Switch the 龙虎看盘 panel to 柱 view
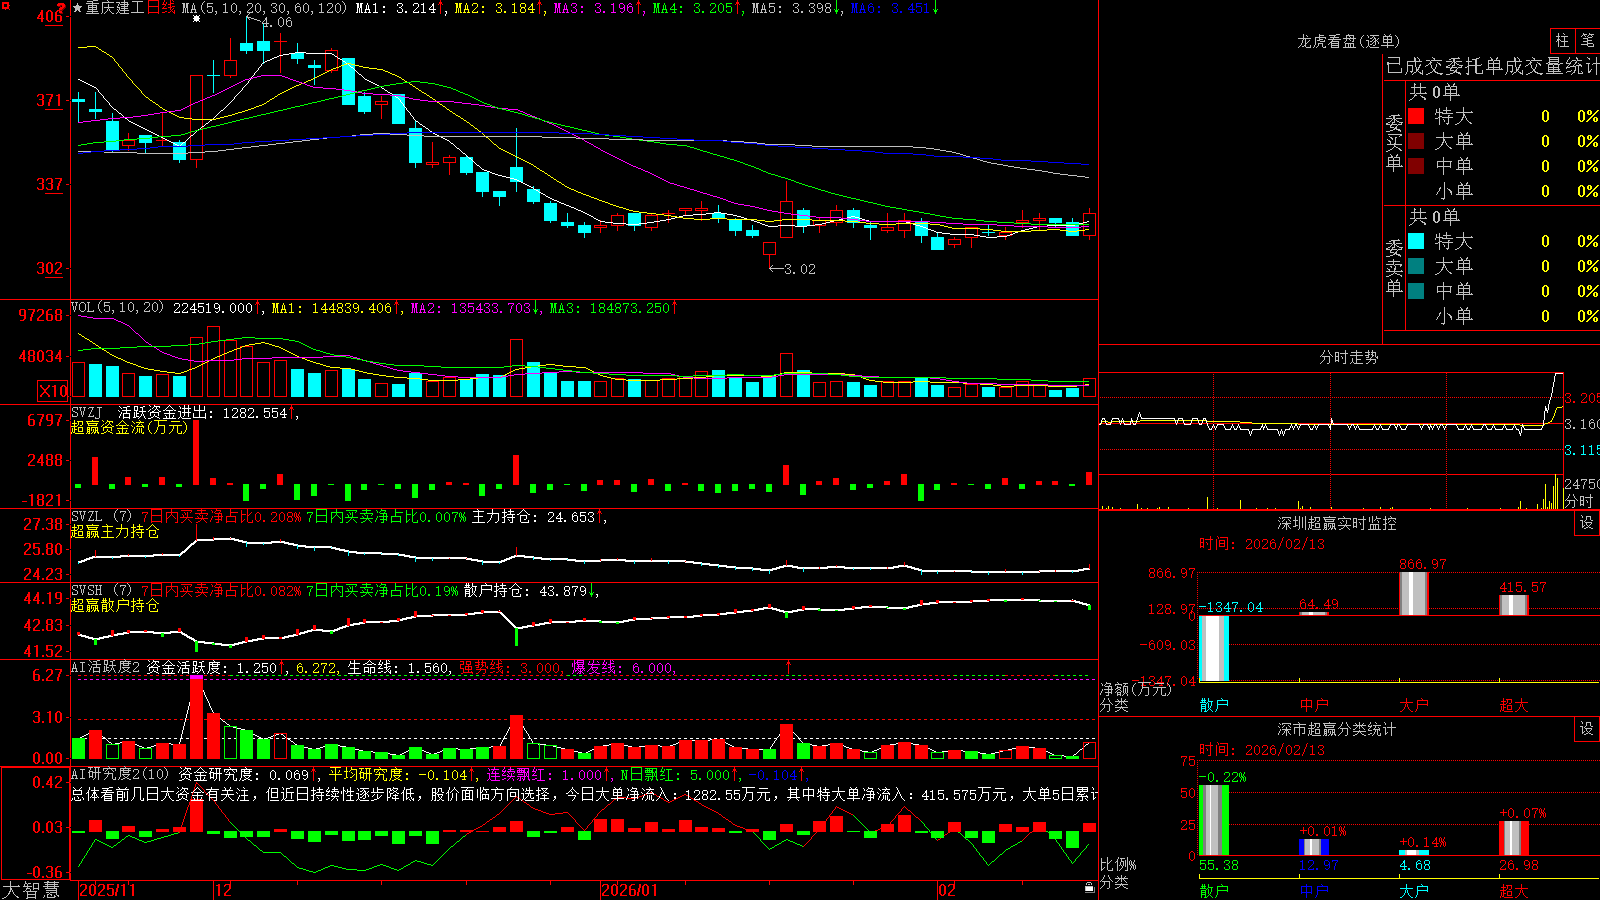The width and height of the screenshot is (1600, 900). pyautogui.click(x=1562, y=40)
